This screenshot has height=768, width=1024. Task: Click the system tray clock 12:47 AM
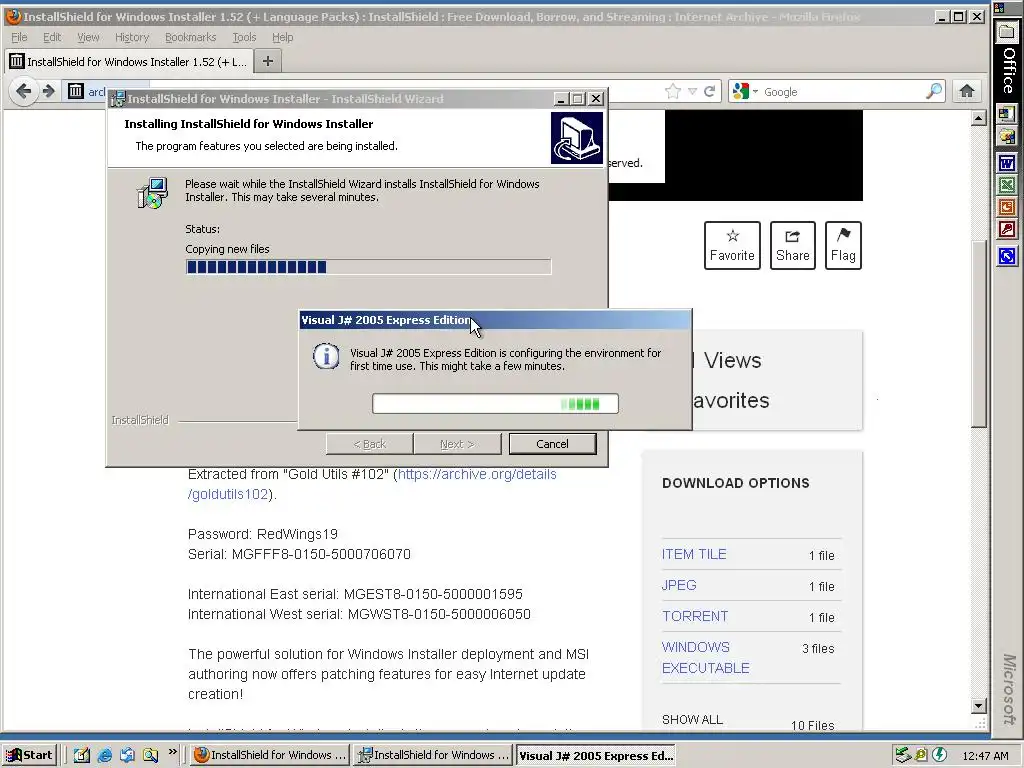985,756
